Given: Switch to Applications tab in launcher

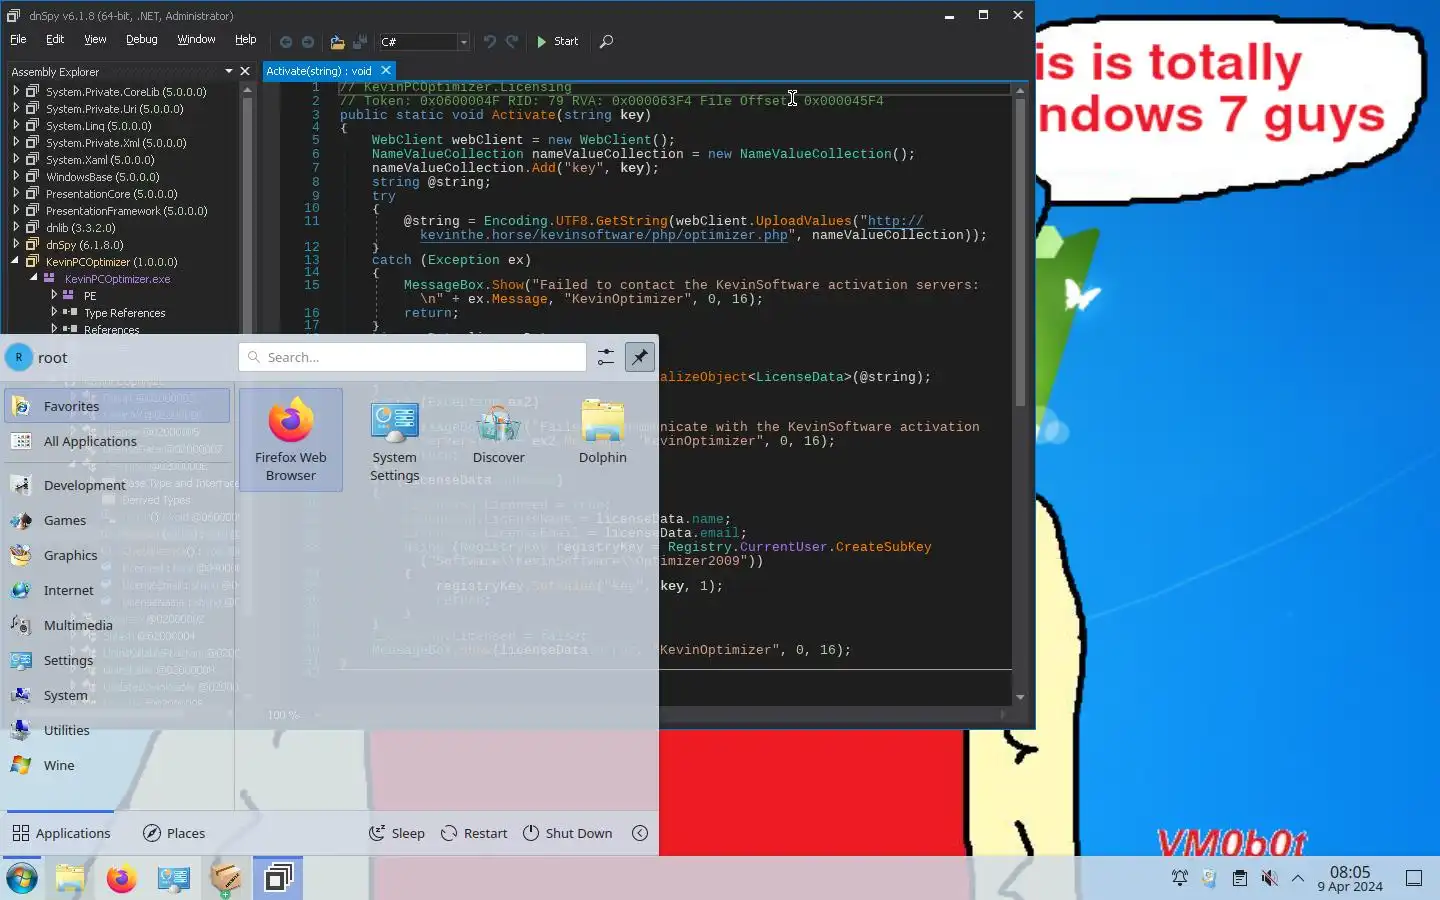Looking at the screenshot, I should coord(62,833).
